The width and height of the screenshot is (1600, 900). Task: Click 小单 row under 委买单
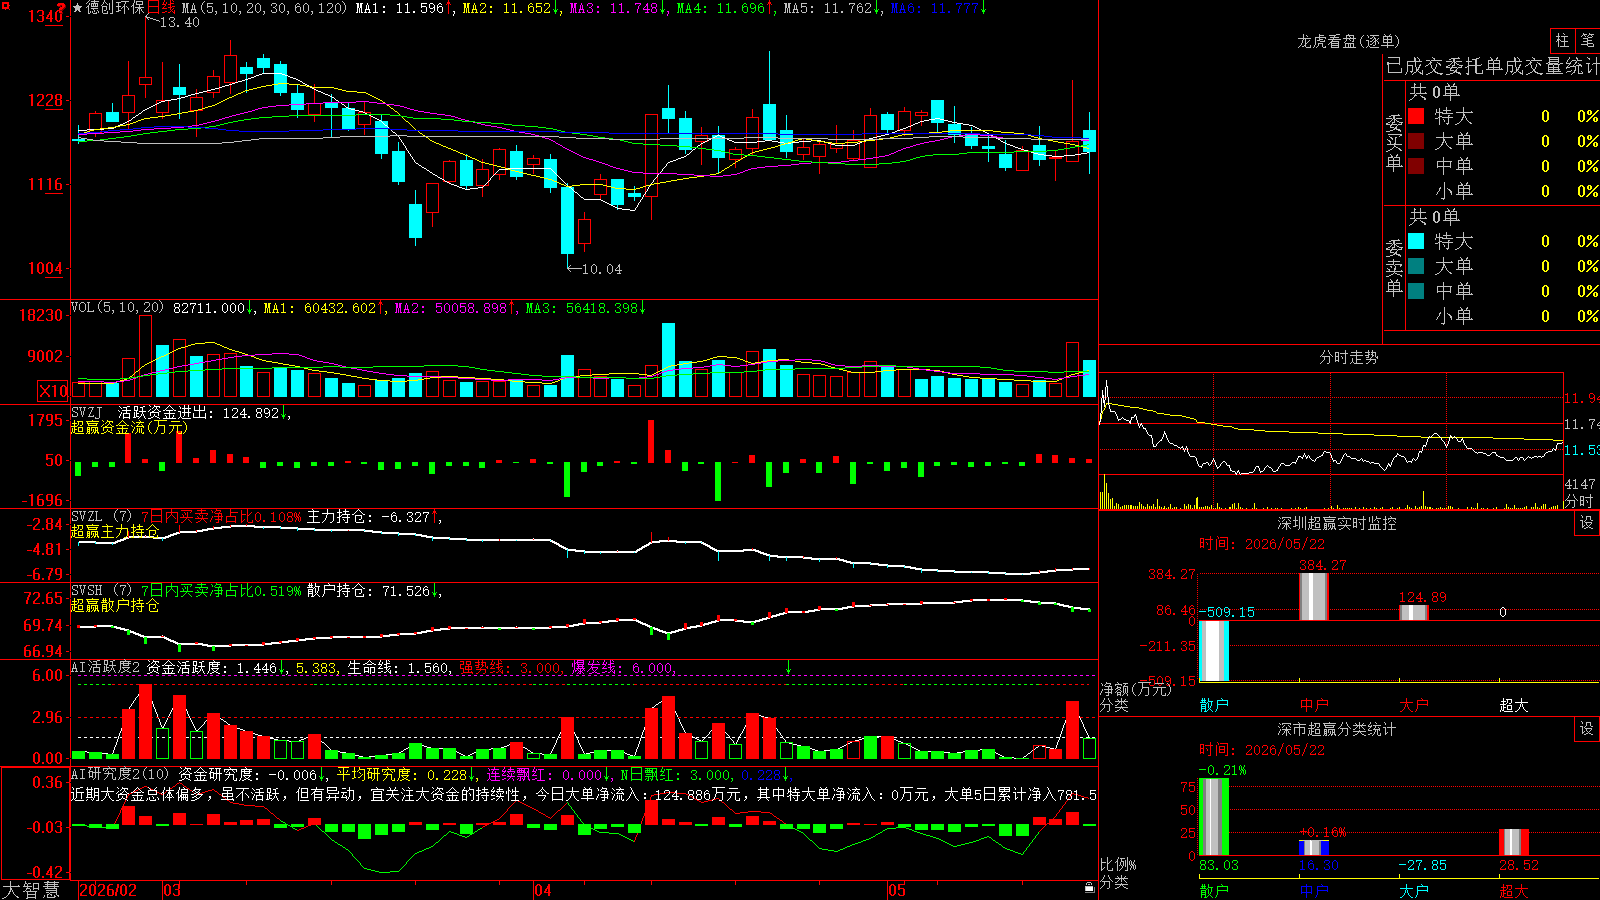pos(1503,191)
